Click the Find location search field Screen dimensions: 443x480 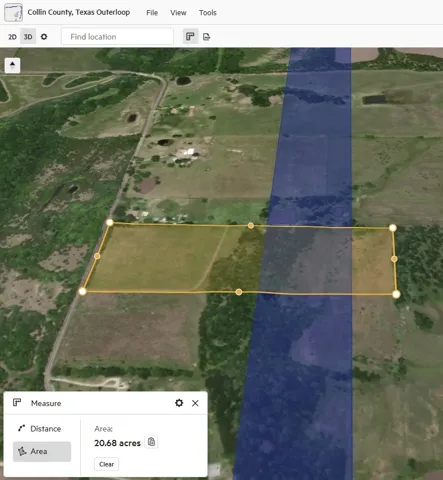117,37
